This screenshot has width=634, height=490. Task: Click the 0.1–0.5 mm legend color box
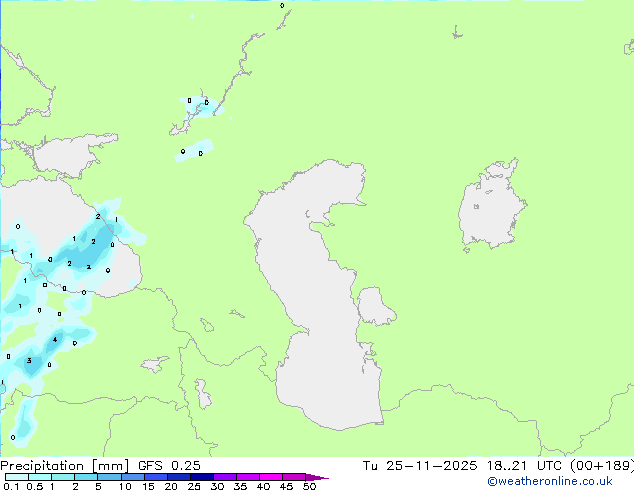point(17,477)
